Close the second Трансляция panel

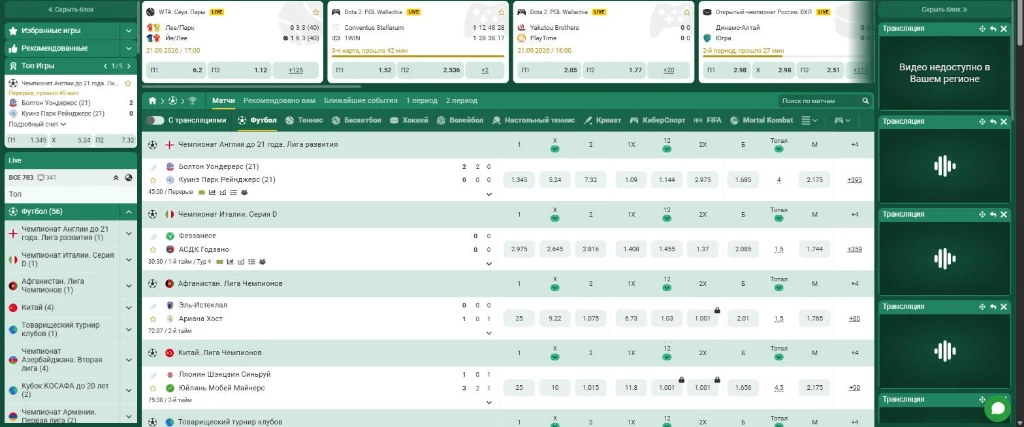pos(1003,121)
